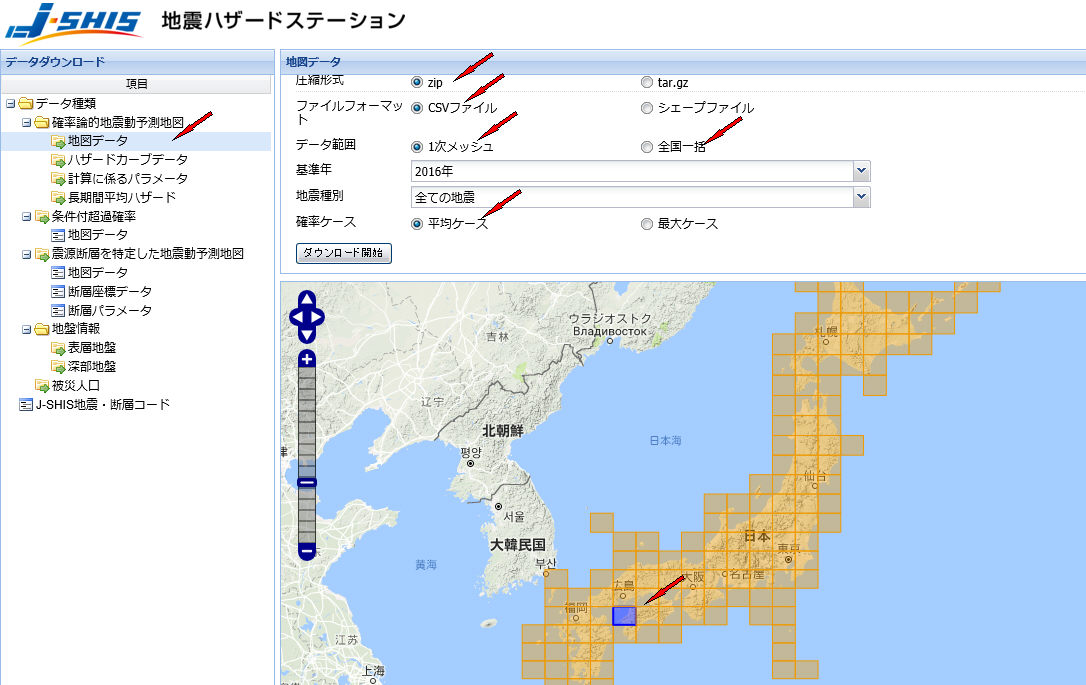
Task: Click the 断層座標データ table icon
Action: coord(58,292)
